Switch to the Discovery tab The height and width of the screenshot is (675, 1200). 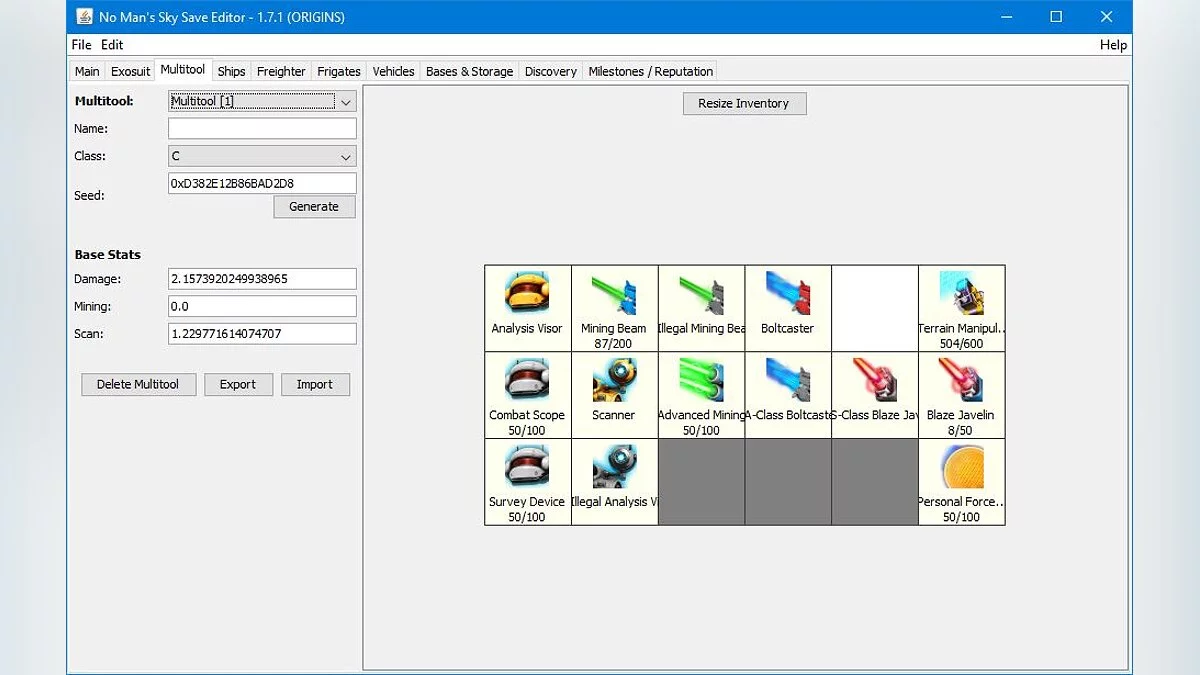tap(550, 71)
